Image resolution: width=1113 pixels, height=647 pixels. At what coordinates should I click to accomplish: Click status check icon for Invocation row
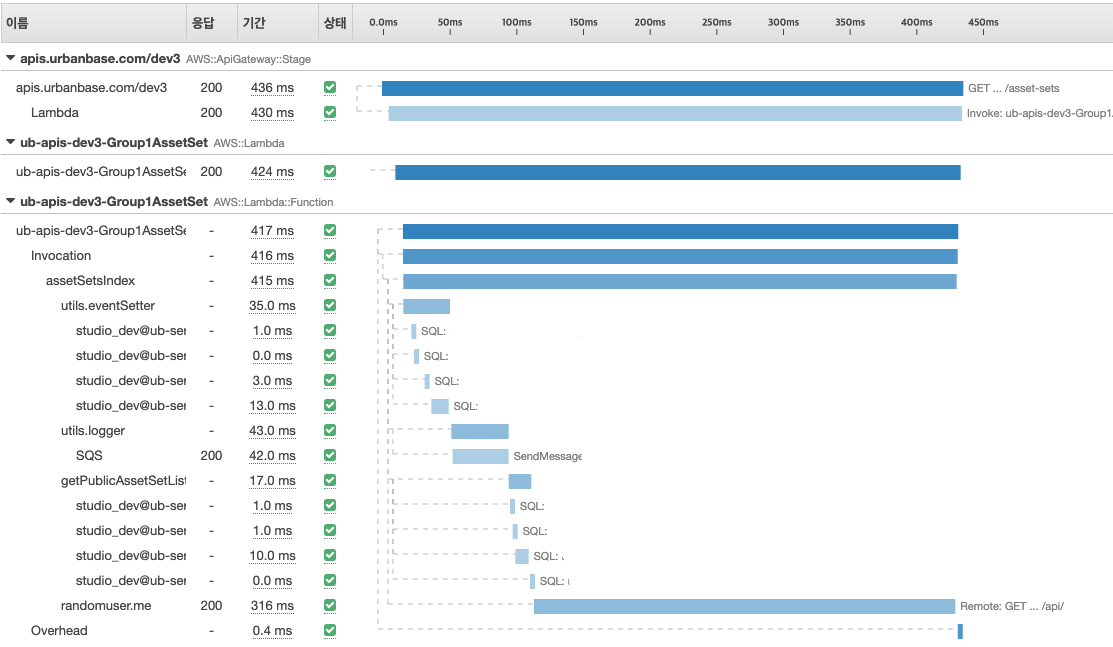tap(330, 255)
